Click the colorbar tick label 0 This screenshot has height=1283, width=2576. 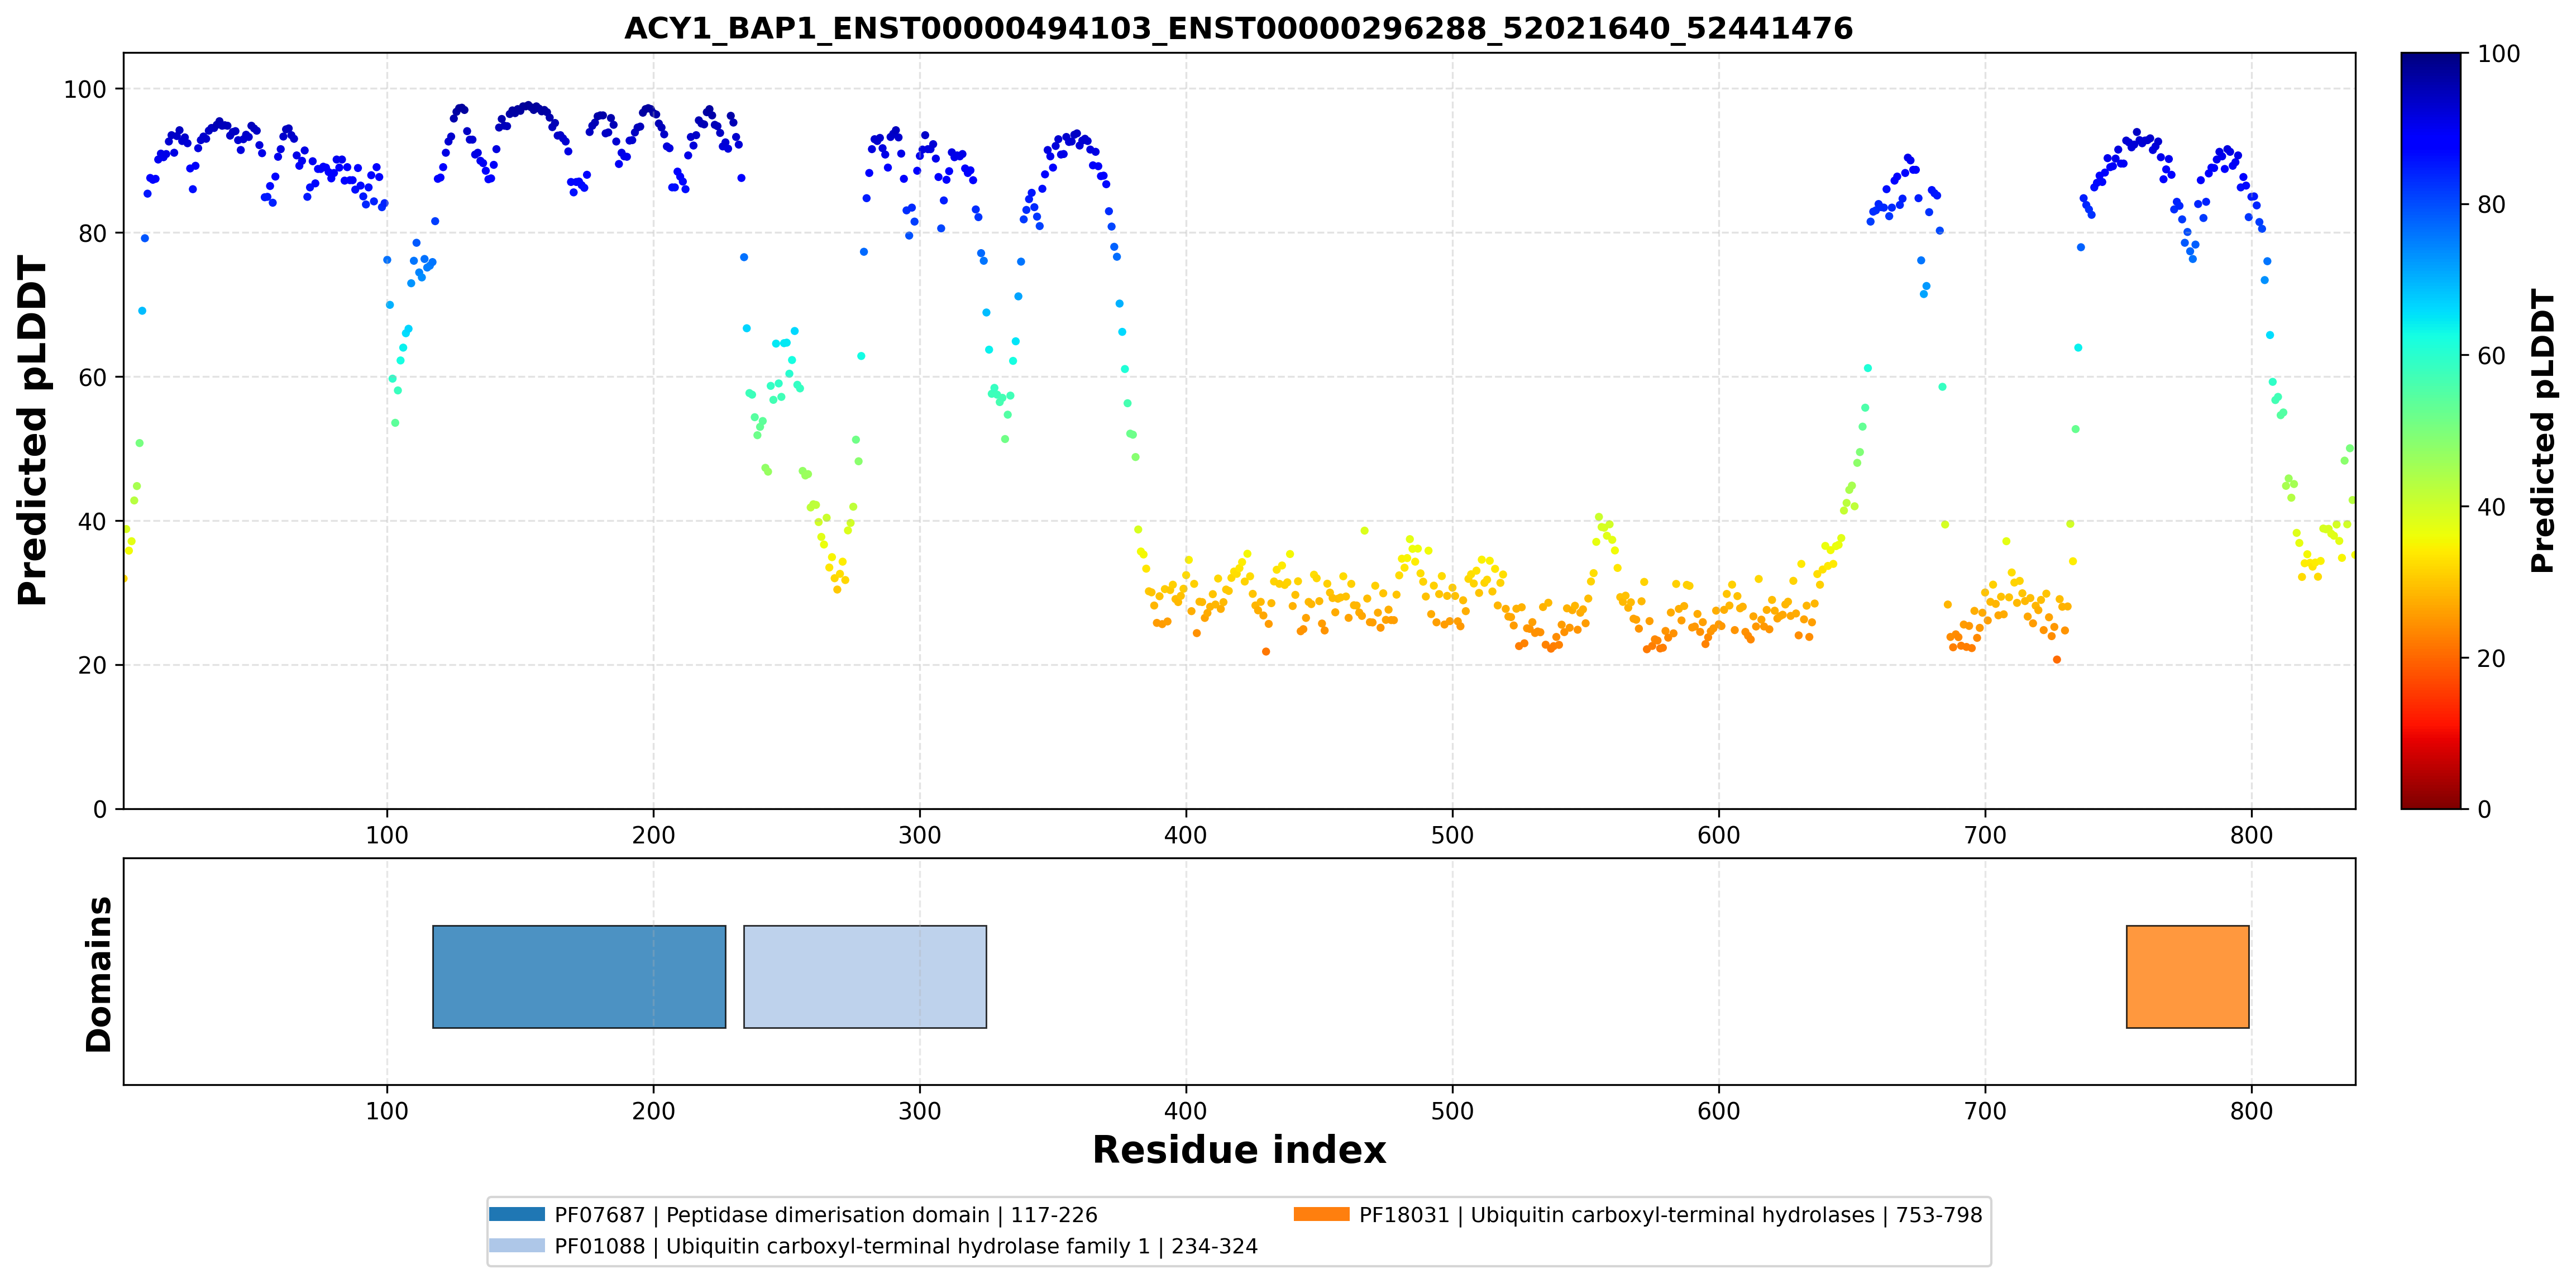point(2485,809)
